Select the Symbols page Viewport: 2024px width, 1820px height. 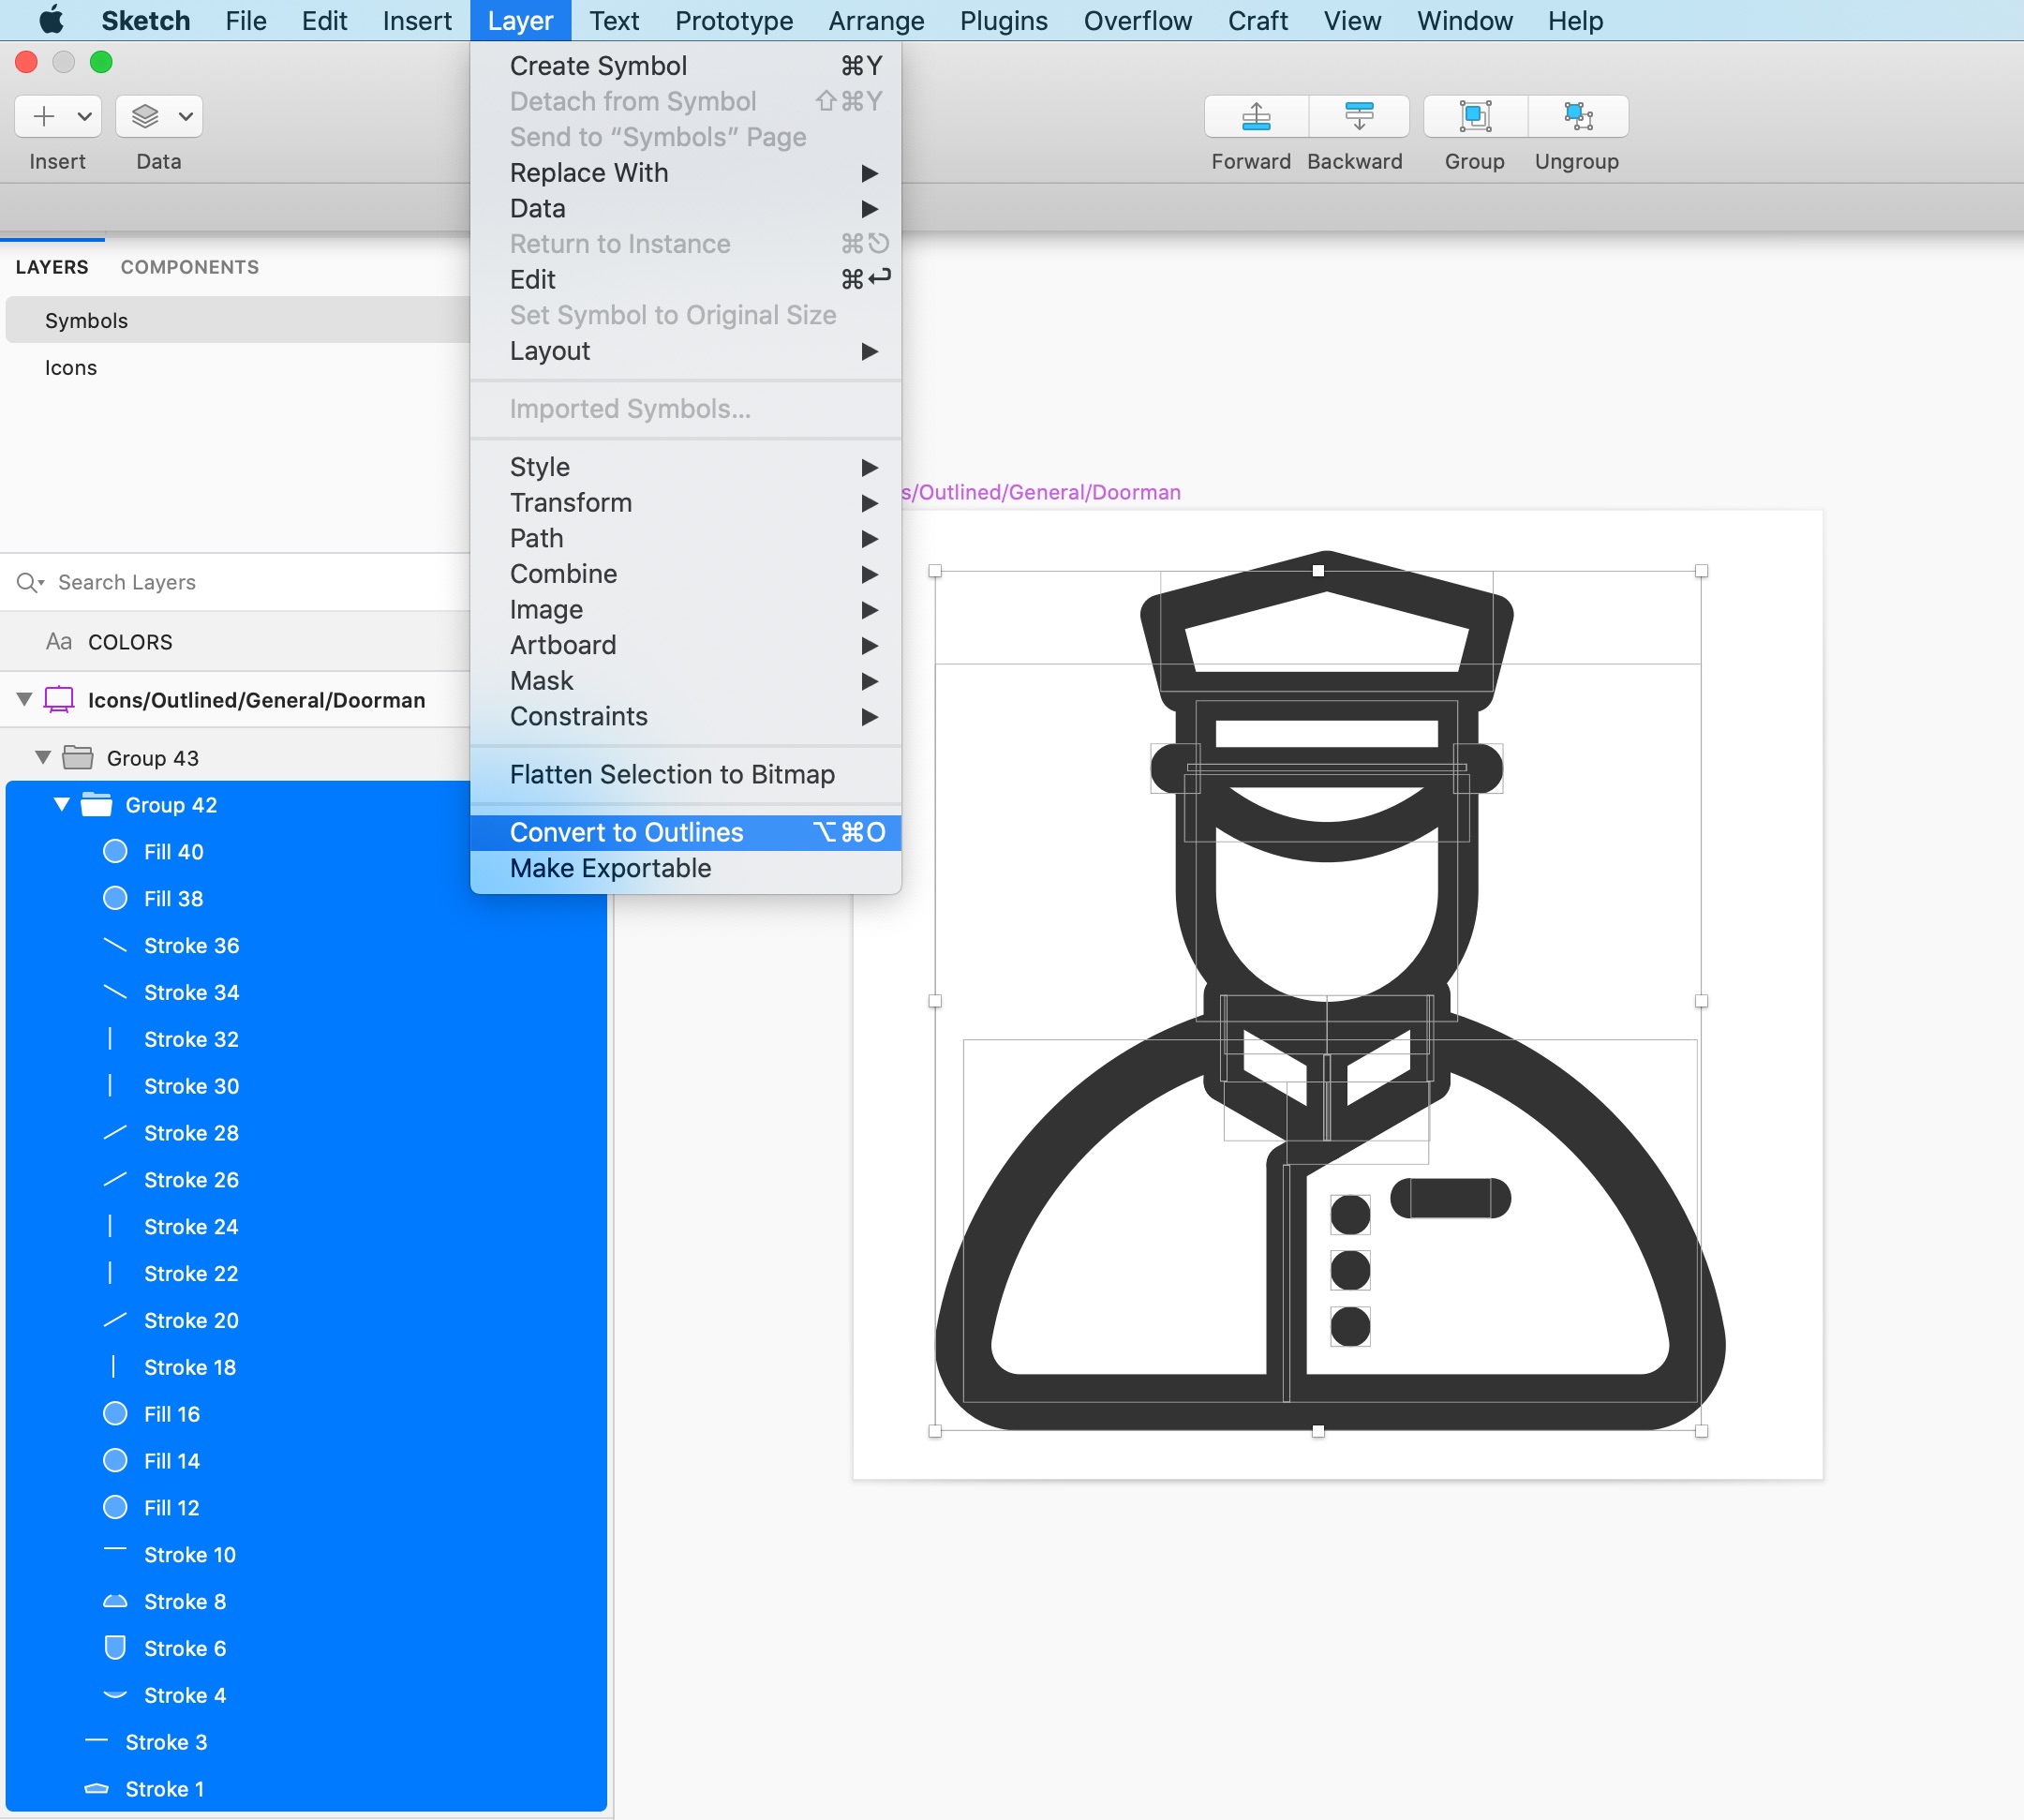click(x=238, y=320)
